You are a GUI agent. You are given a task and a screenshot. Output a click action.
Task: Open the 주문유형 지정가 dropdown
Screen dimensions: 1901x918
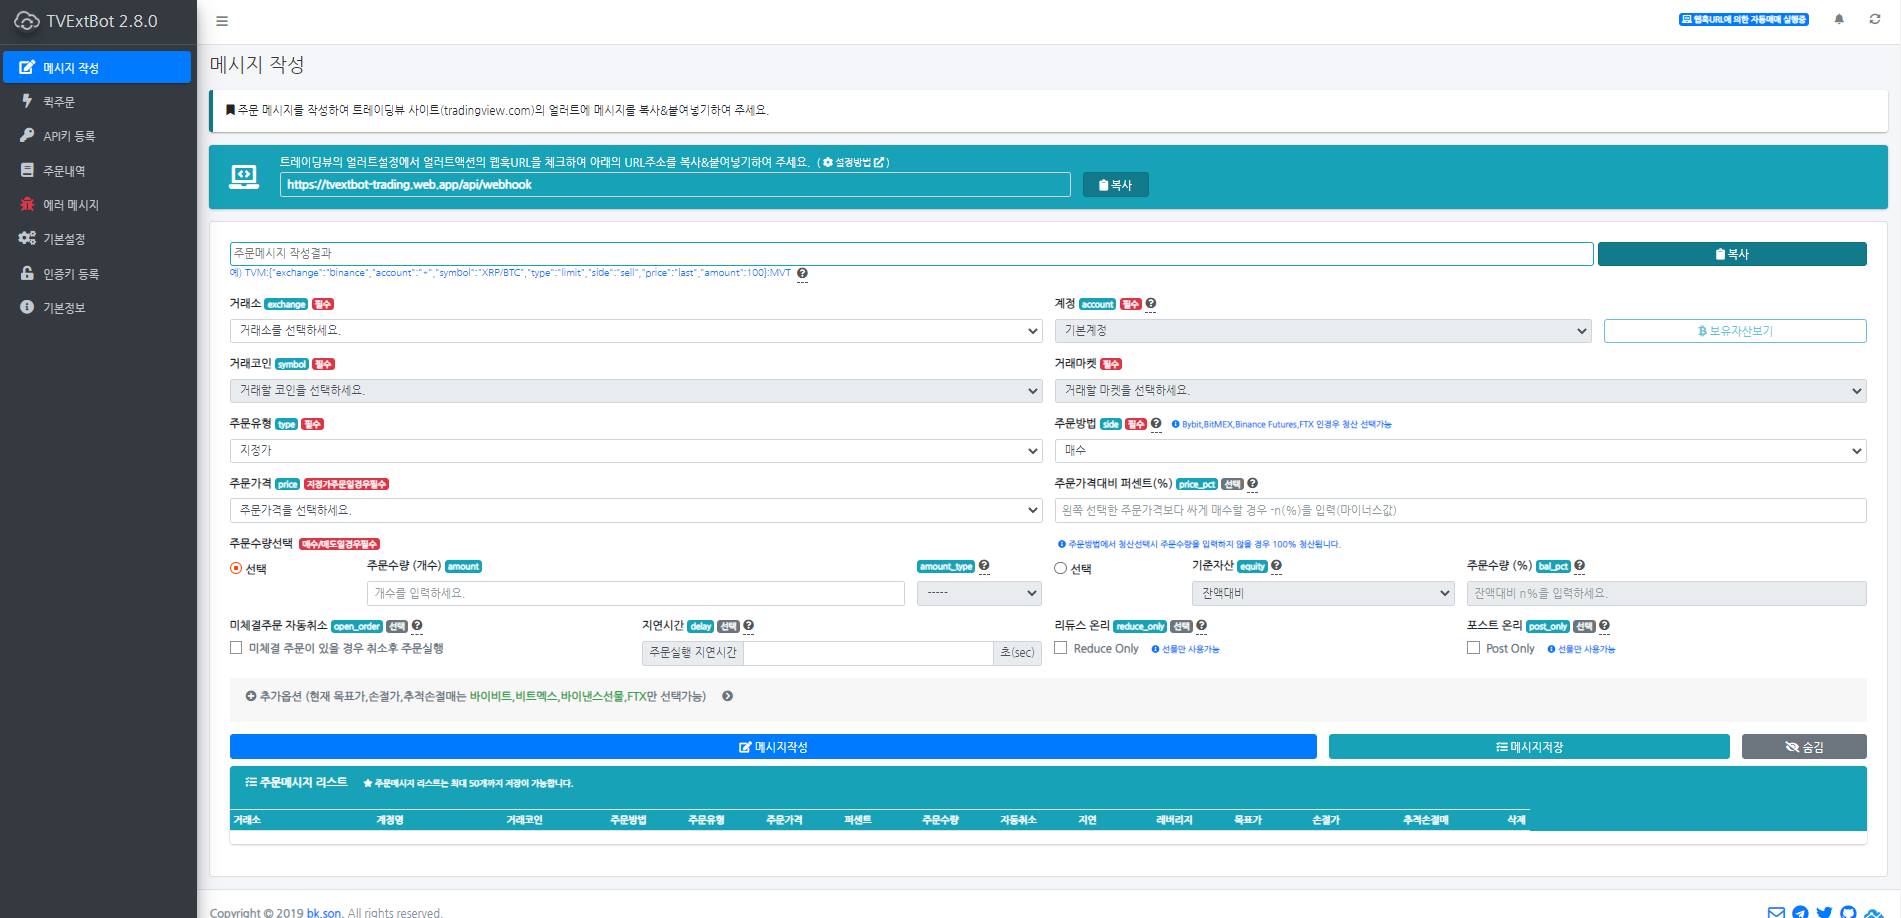pos(635,451)
